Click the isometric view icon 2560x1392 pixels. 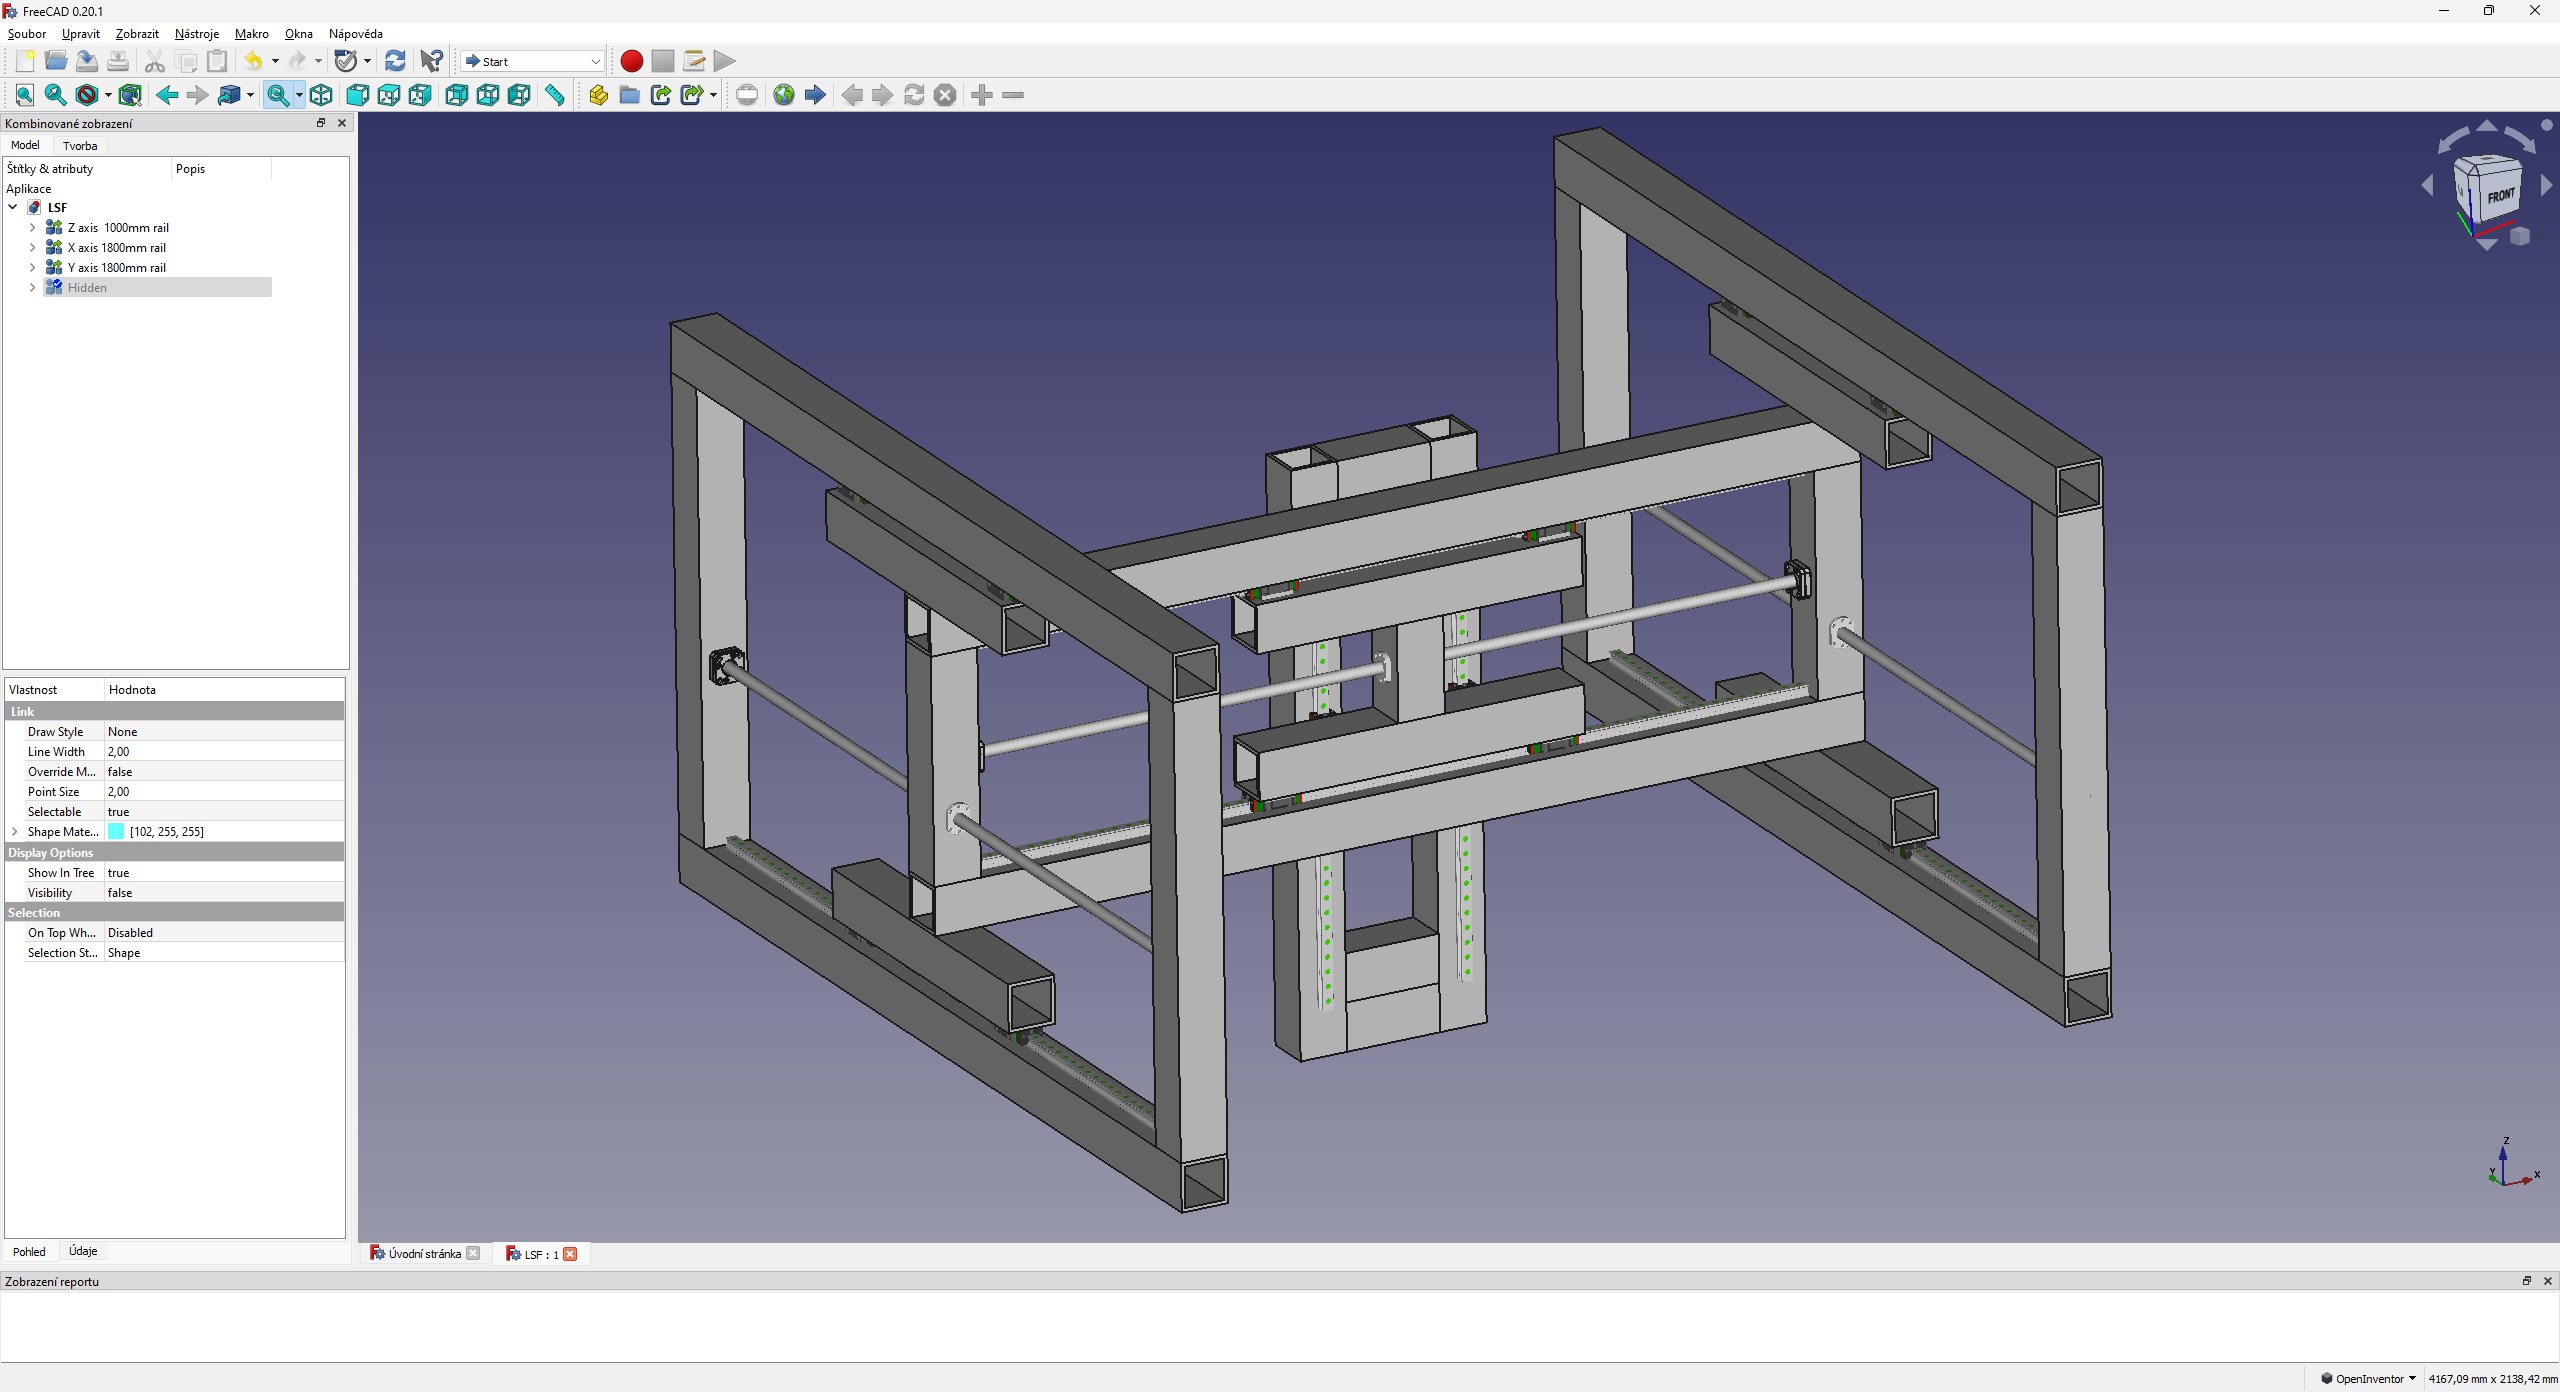[321, 95]
